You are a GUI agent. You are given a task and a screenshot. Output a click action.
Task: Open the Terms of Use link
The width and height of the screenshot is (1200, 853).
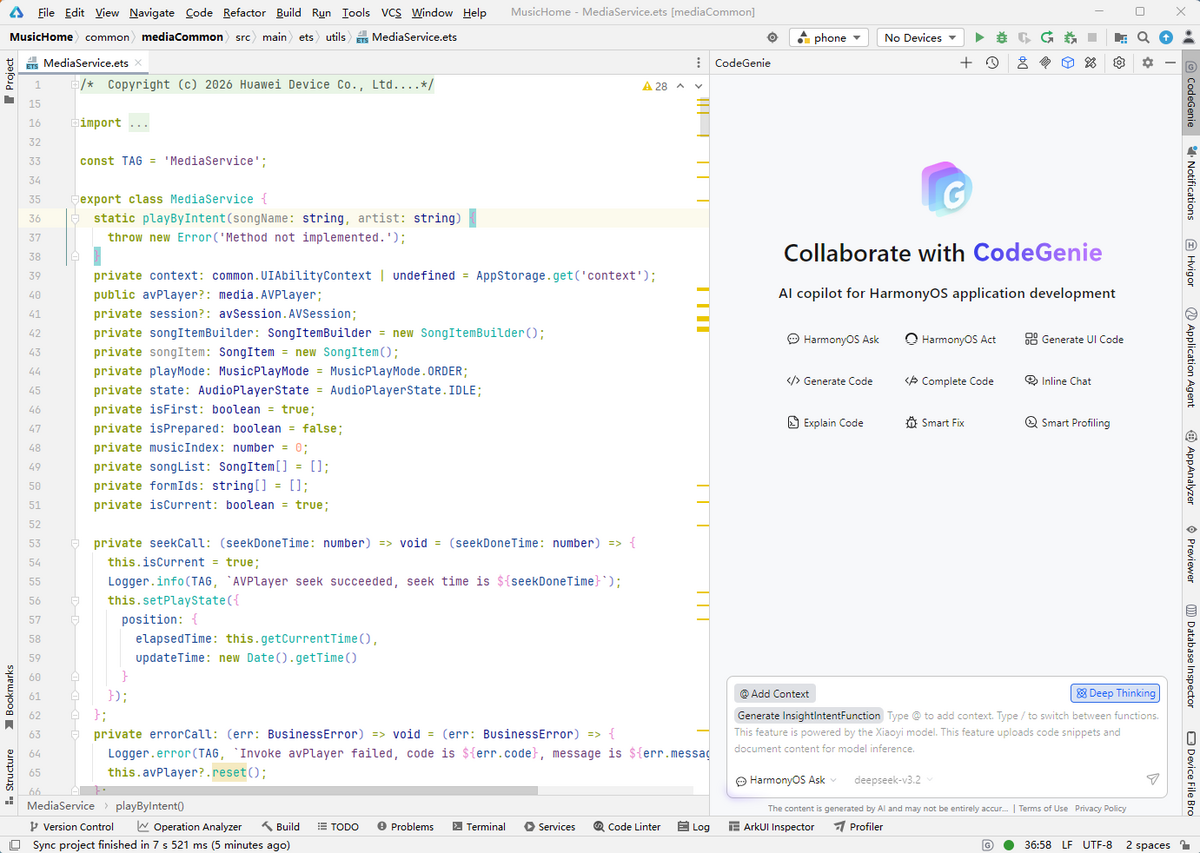[1043, 808]
